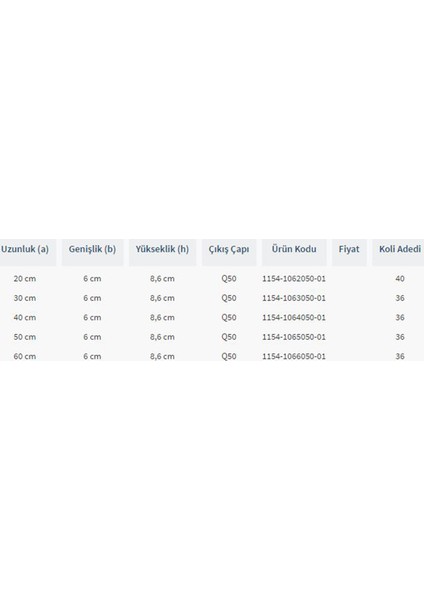This screenshot has width=424, height=600.
Task: Click the Q50 cell in first row
Action: (229, 279)
